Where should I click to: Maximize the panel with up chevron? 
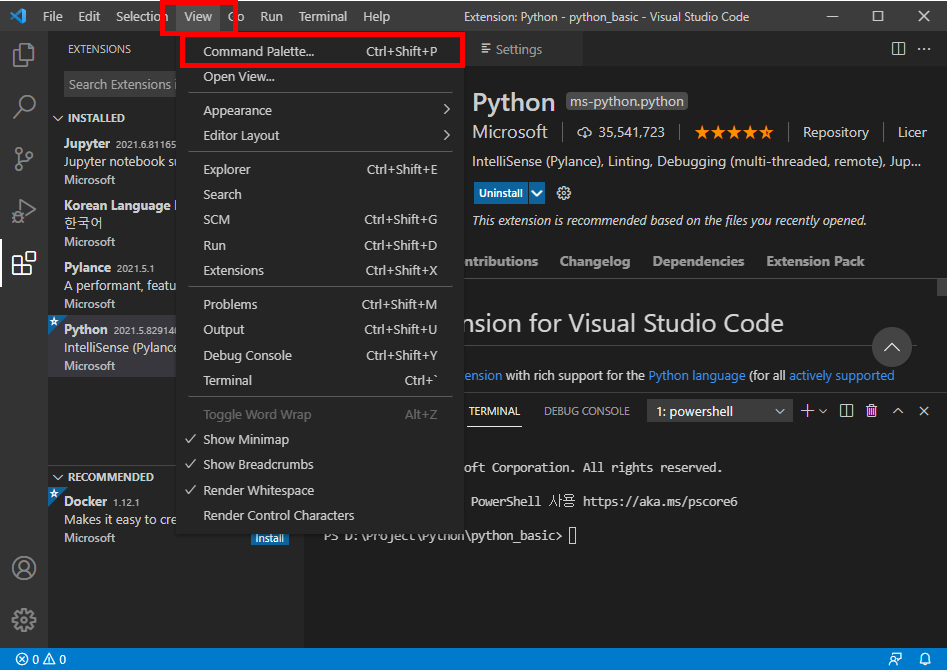[898, 411]
